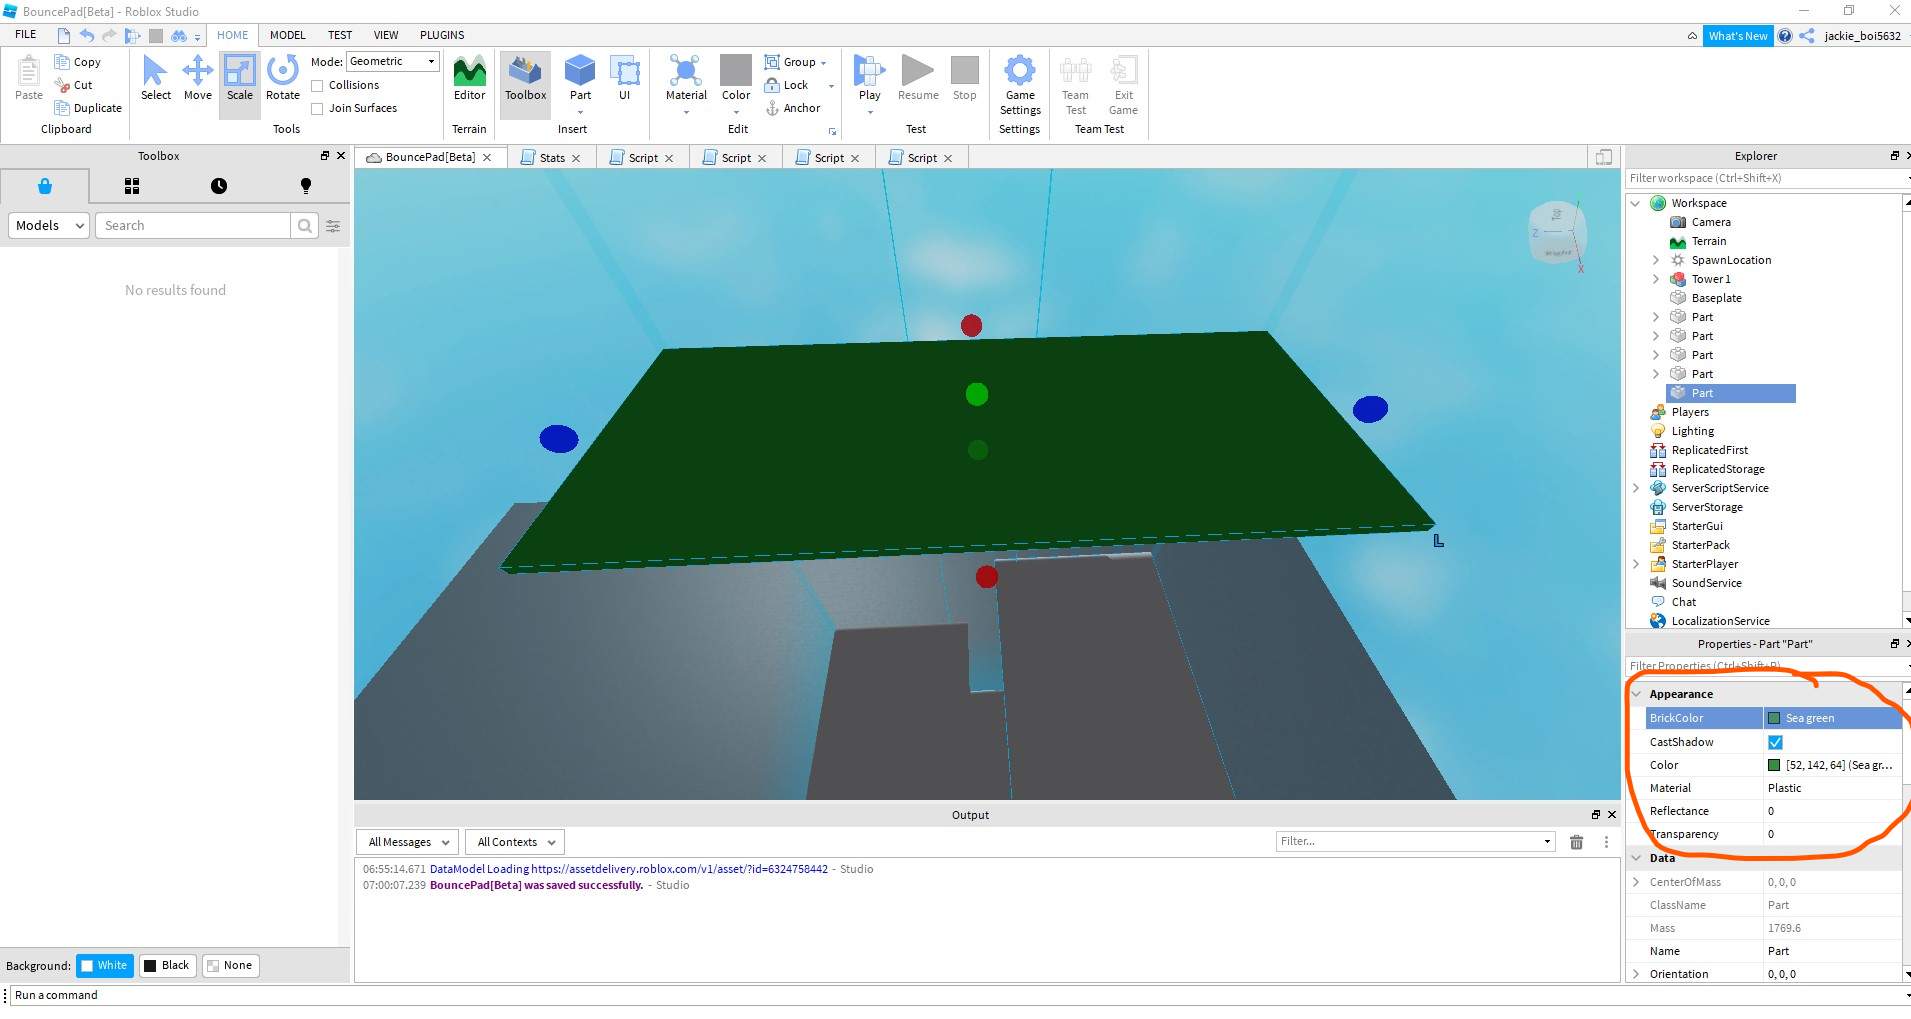This screenshot has width=1911, height=1019.
Task: Insert a new Part
Action: [580, 78]
